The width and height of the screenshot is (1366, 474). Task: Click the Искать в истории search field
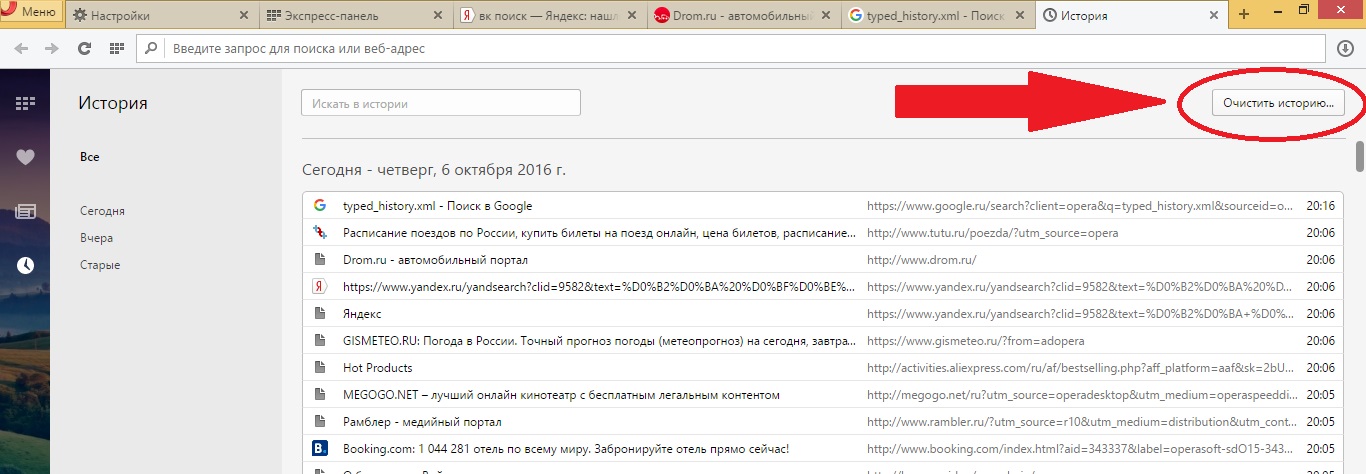tap(441, 103)
